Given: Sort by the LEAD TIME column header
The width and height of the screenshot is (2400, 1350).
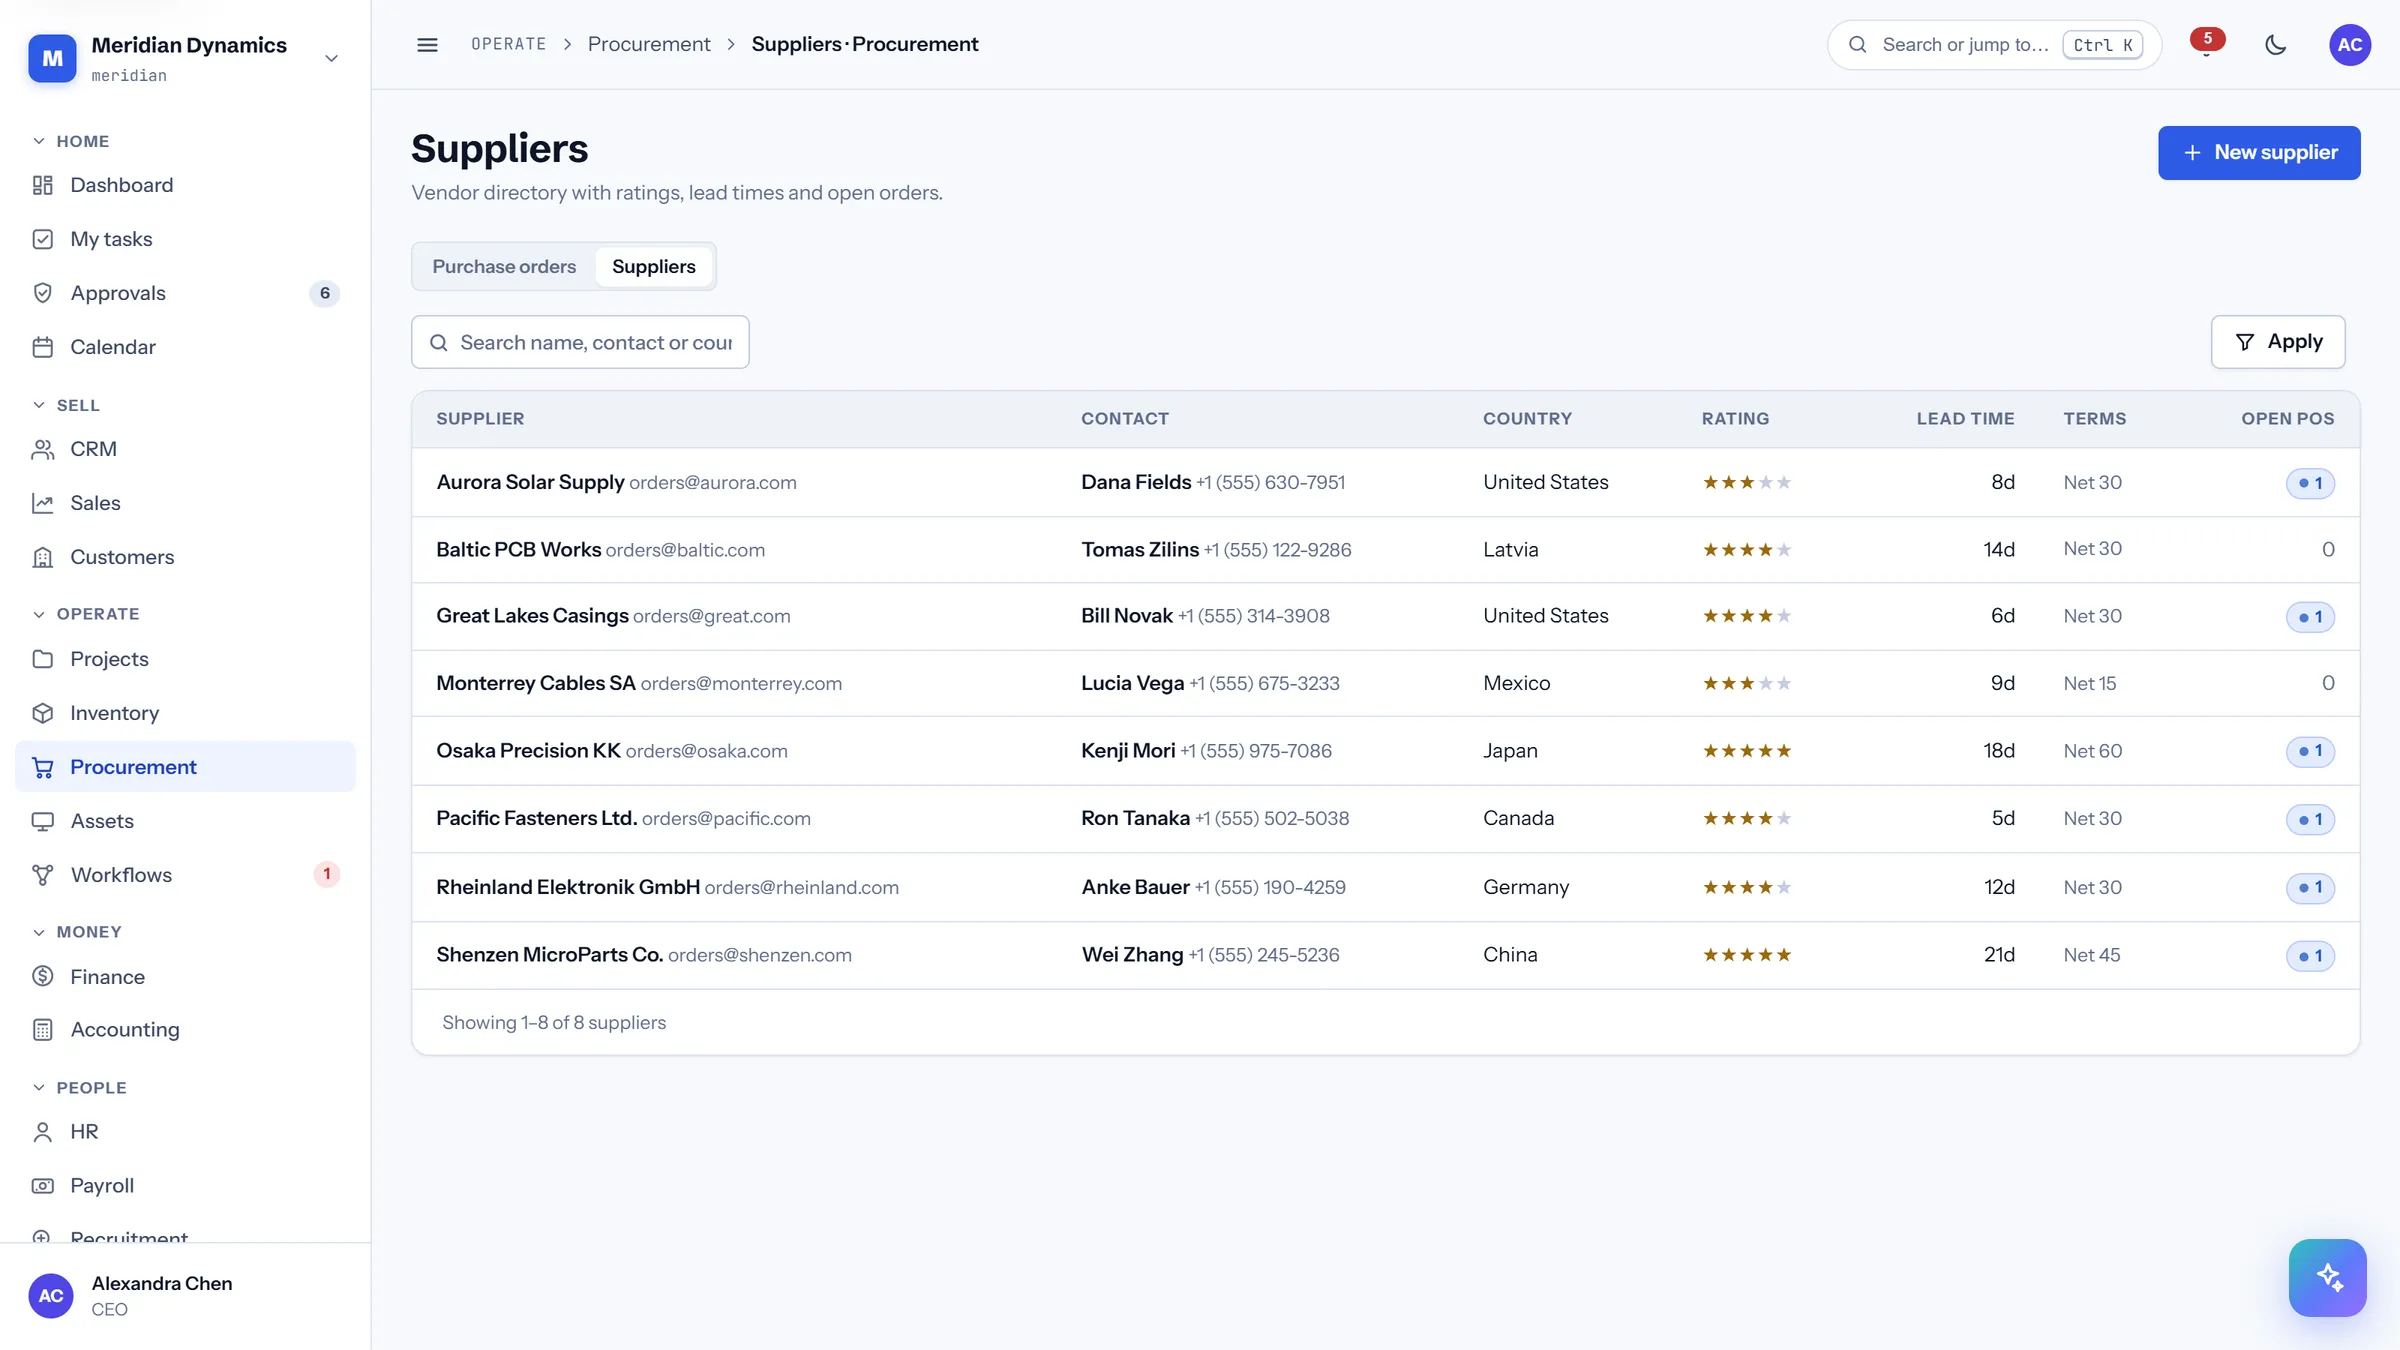Looking at the screenshot, I should coord(1965,419).
